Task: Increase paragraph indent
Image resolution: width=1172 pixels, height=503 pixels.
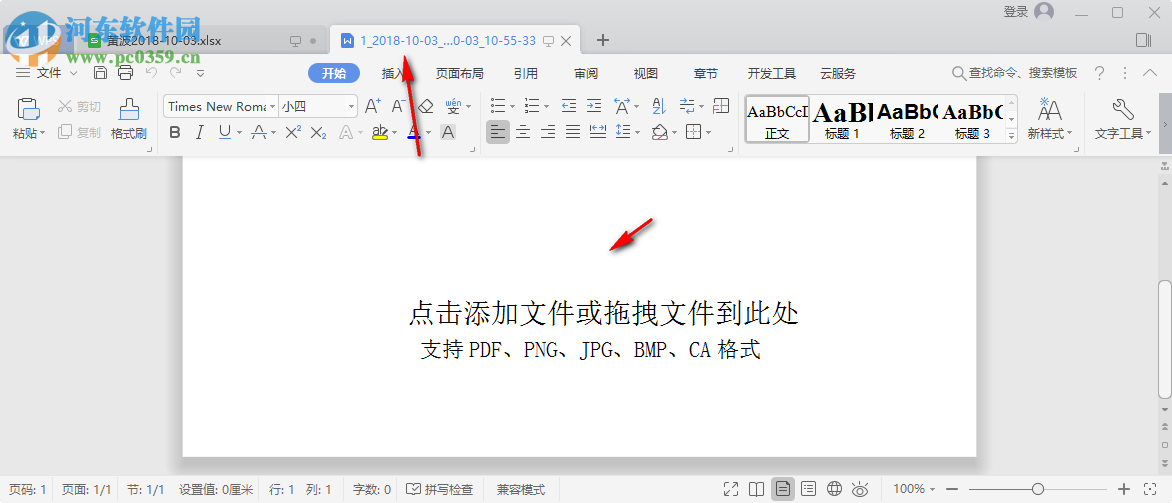Action: coord(594,106)
